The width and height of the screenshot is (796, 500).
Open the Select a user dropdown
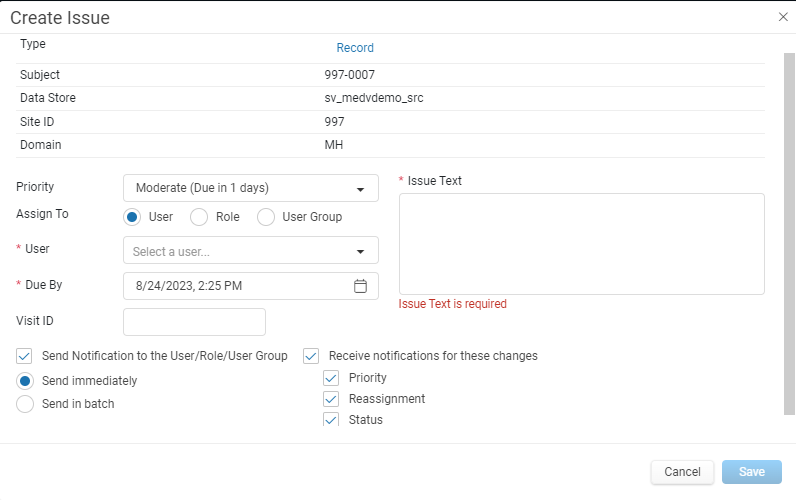tap(251, 250)
